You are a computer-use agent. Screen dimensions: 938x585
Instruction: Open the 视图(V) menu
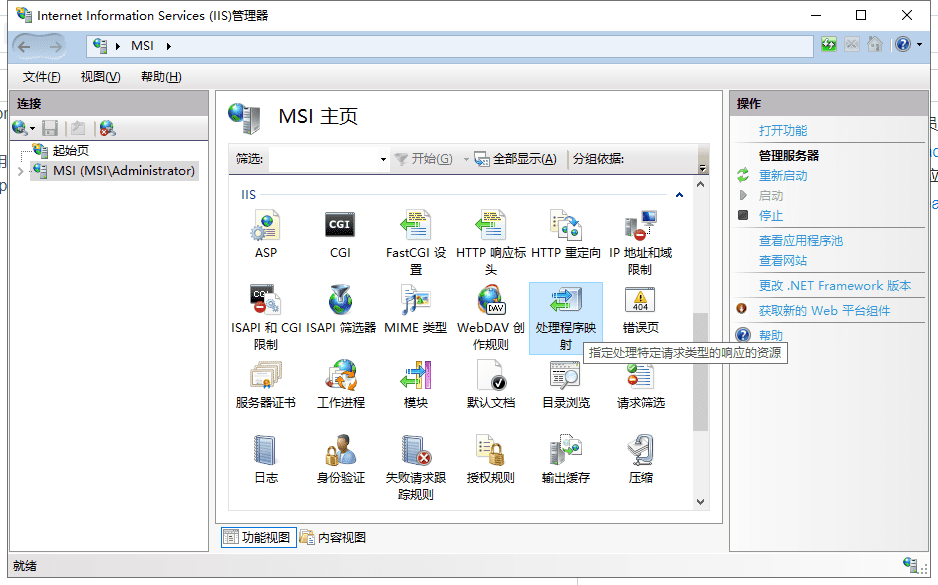pos(100,77)
